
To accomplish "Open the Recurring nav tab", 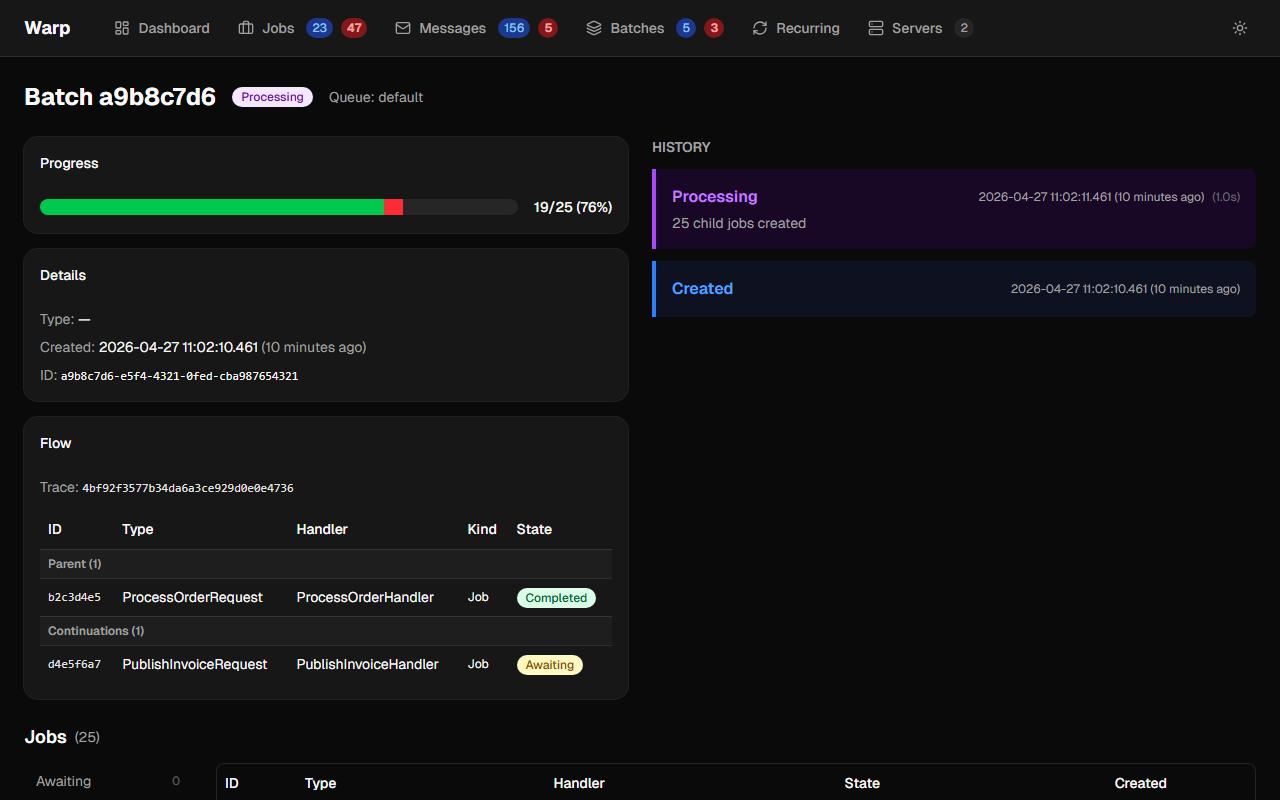I will click(x=807, y=28).
